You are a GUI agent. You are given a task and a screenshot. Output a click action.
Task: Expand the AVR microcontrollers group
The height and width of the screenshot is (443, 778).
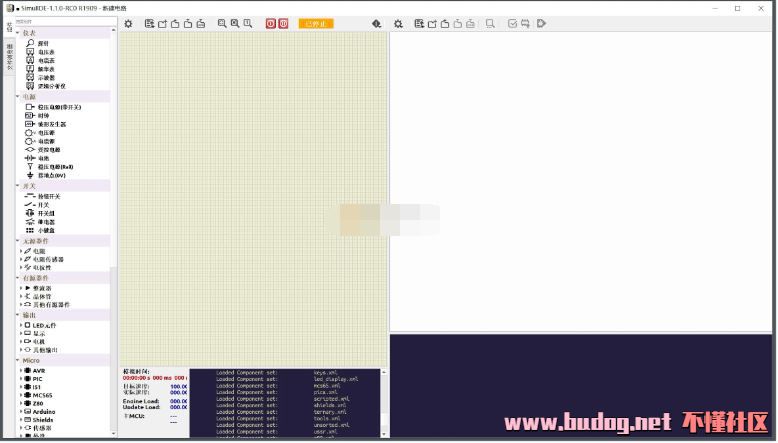point(21,371)
